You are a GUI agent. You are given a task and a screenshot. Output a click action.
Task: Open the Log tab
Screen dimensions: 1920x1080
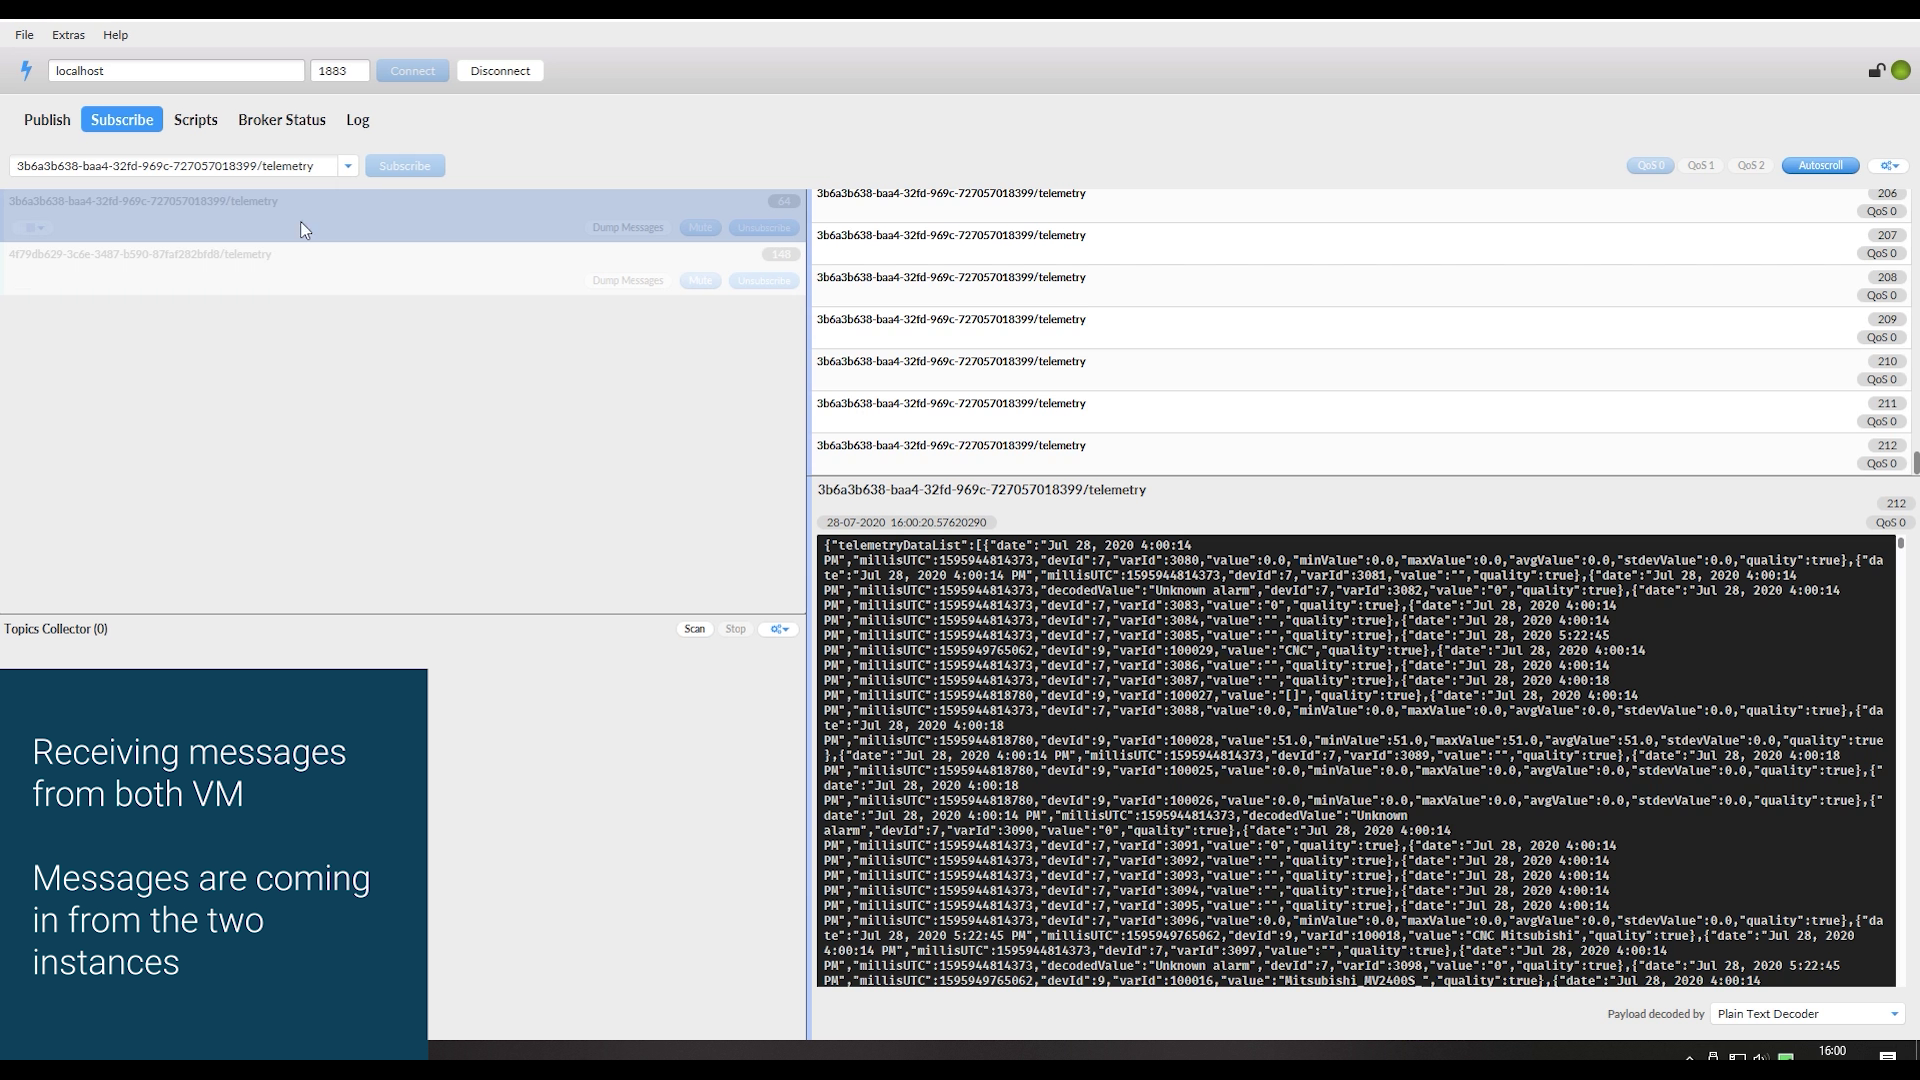coord(358,120)
